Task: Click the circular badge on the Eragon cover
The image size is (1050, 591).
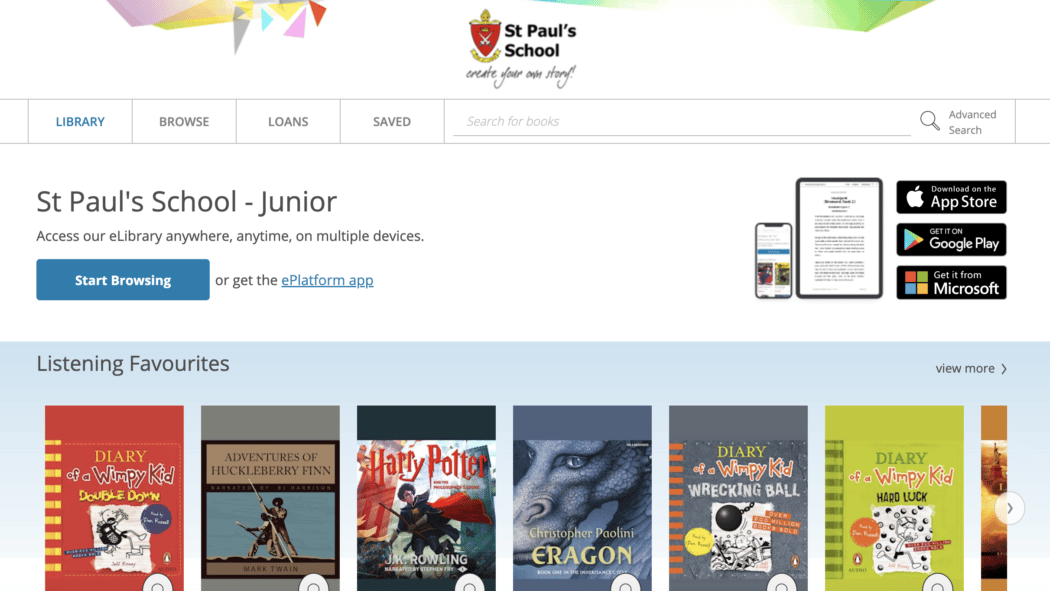Action: [625, 585]
